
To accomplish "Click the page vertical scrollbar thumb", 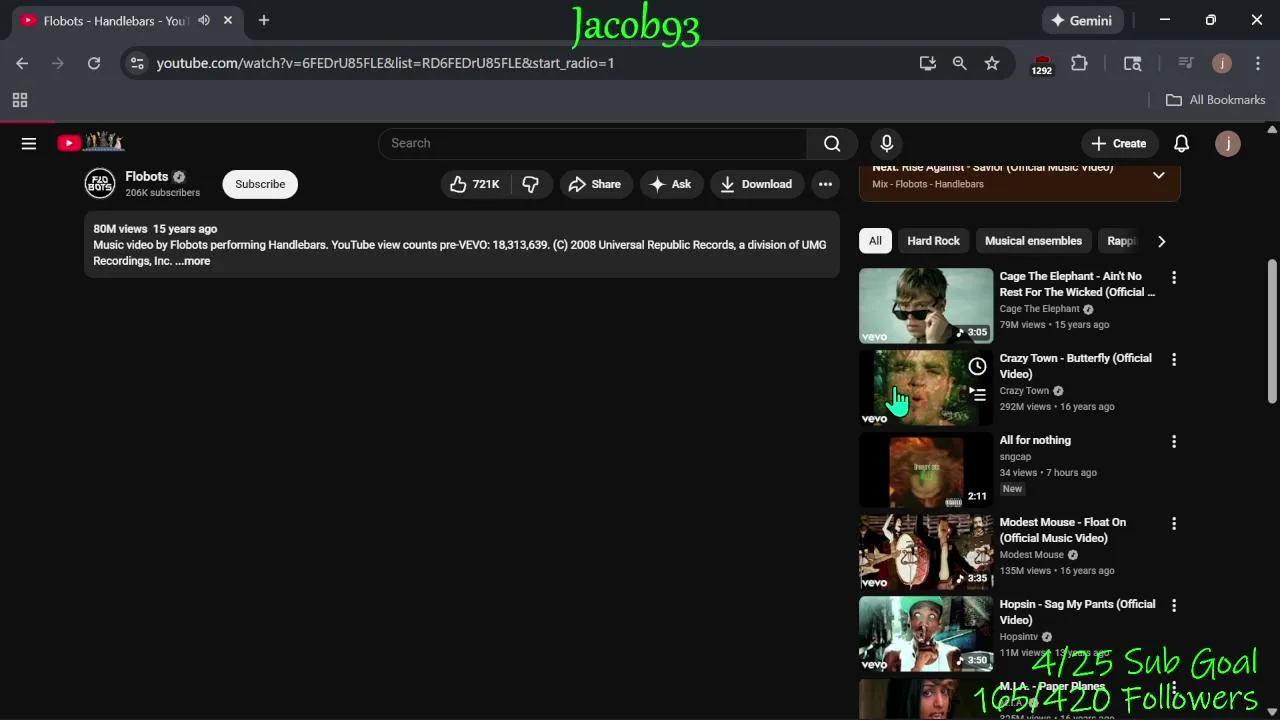I will click(x=1272, y=331).
